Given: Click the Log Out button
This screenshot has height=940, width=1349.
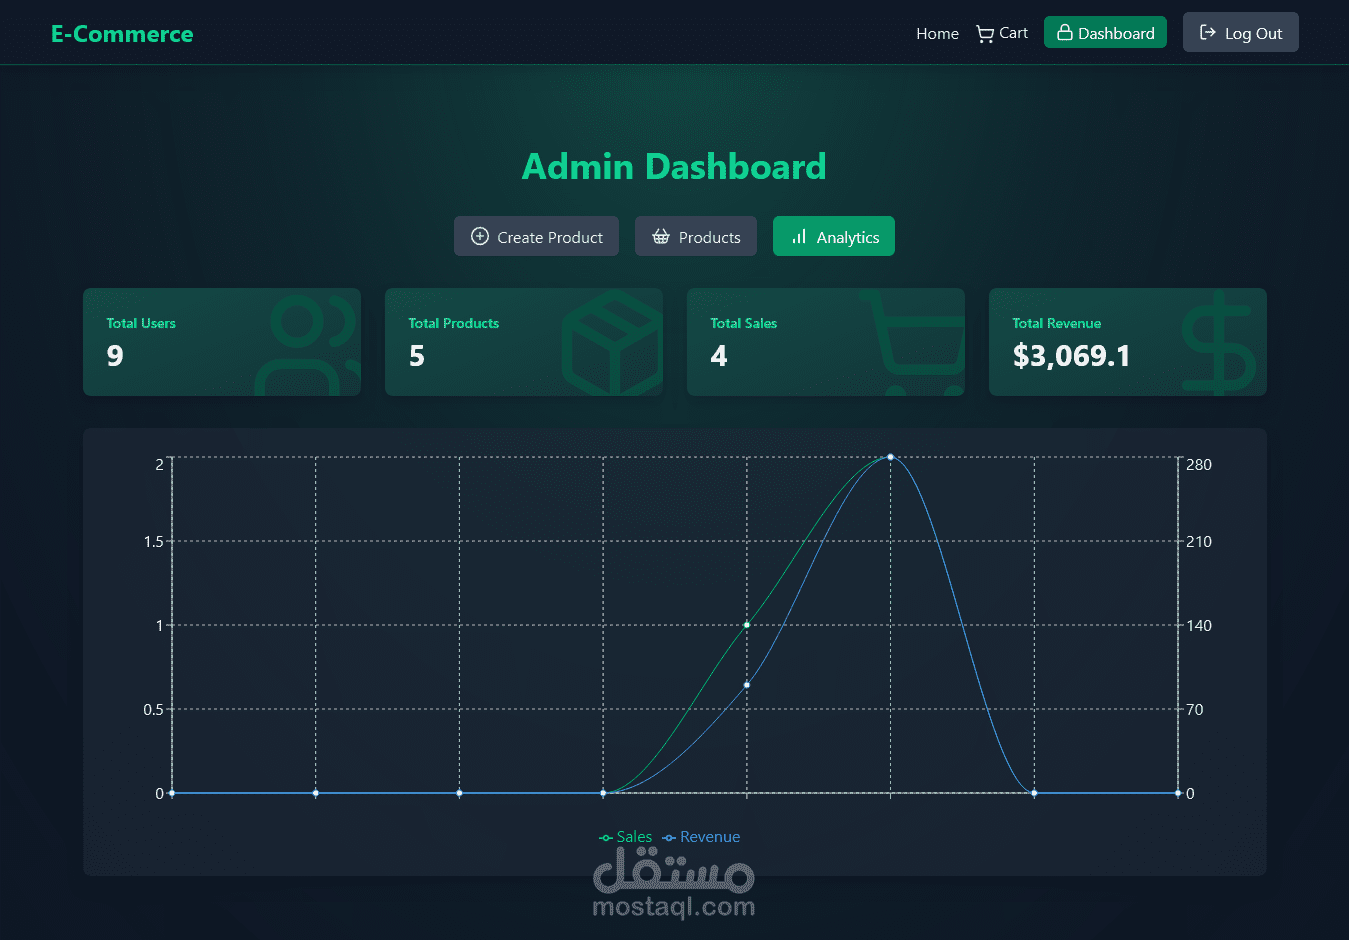Looking at the screenshot, I should tap(1241, 32).
